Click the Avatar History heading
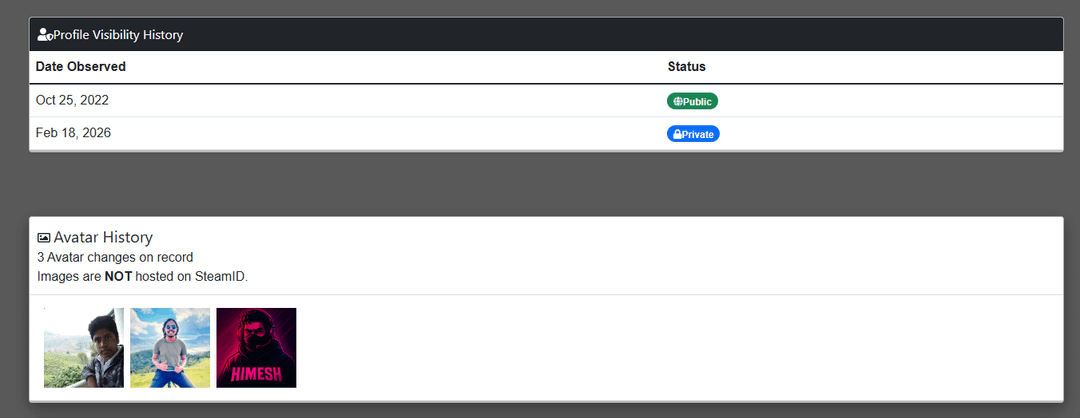The height and width of the screenshot is (418, 1080). (x=103, y=237)
